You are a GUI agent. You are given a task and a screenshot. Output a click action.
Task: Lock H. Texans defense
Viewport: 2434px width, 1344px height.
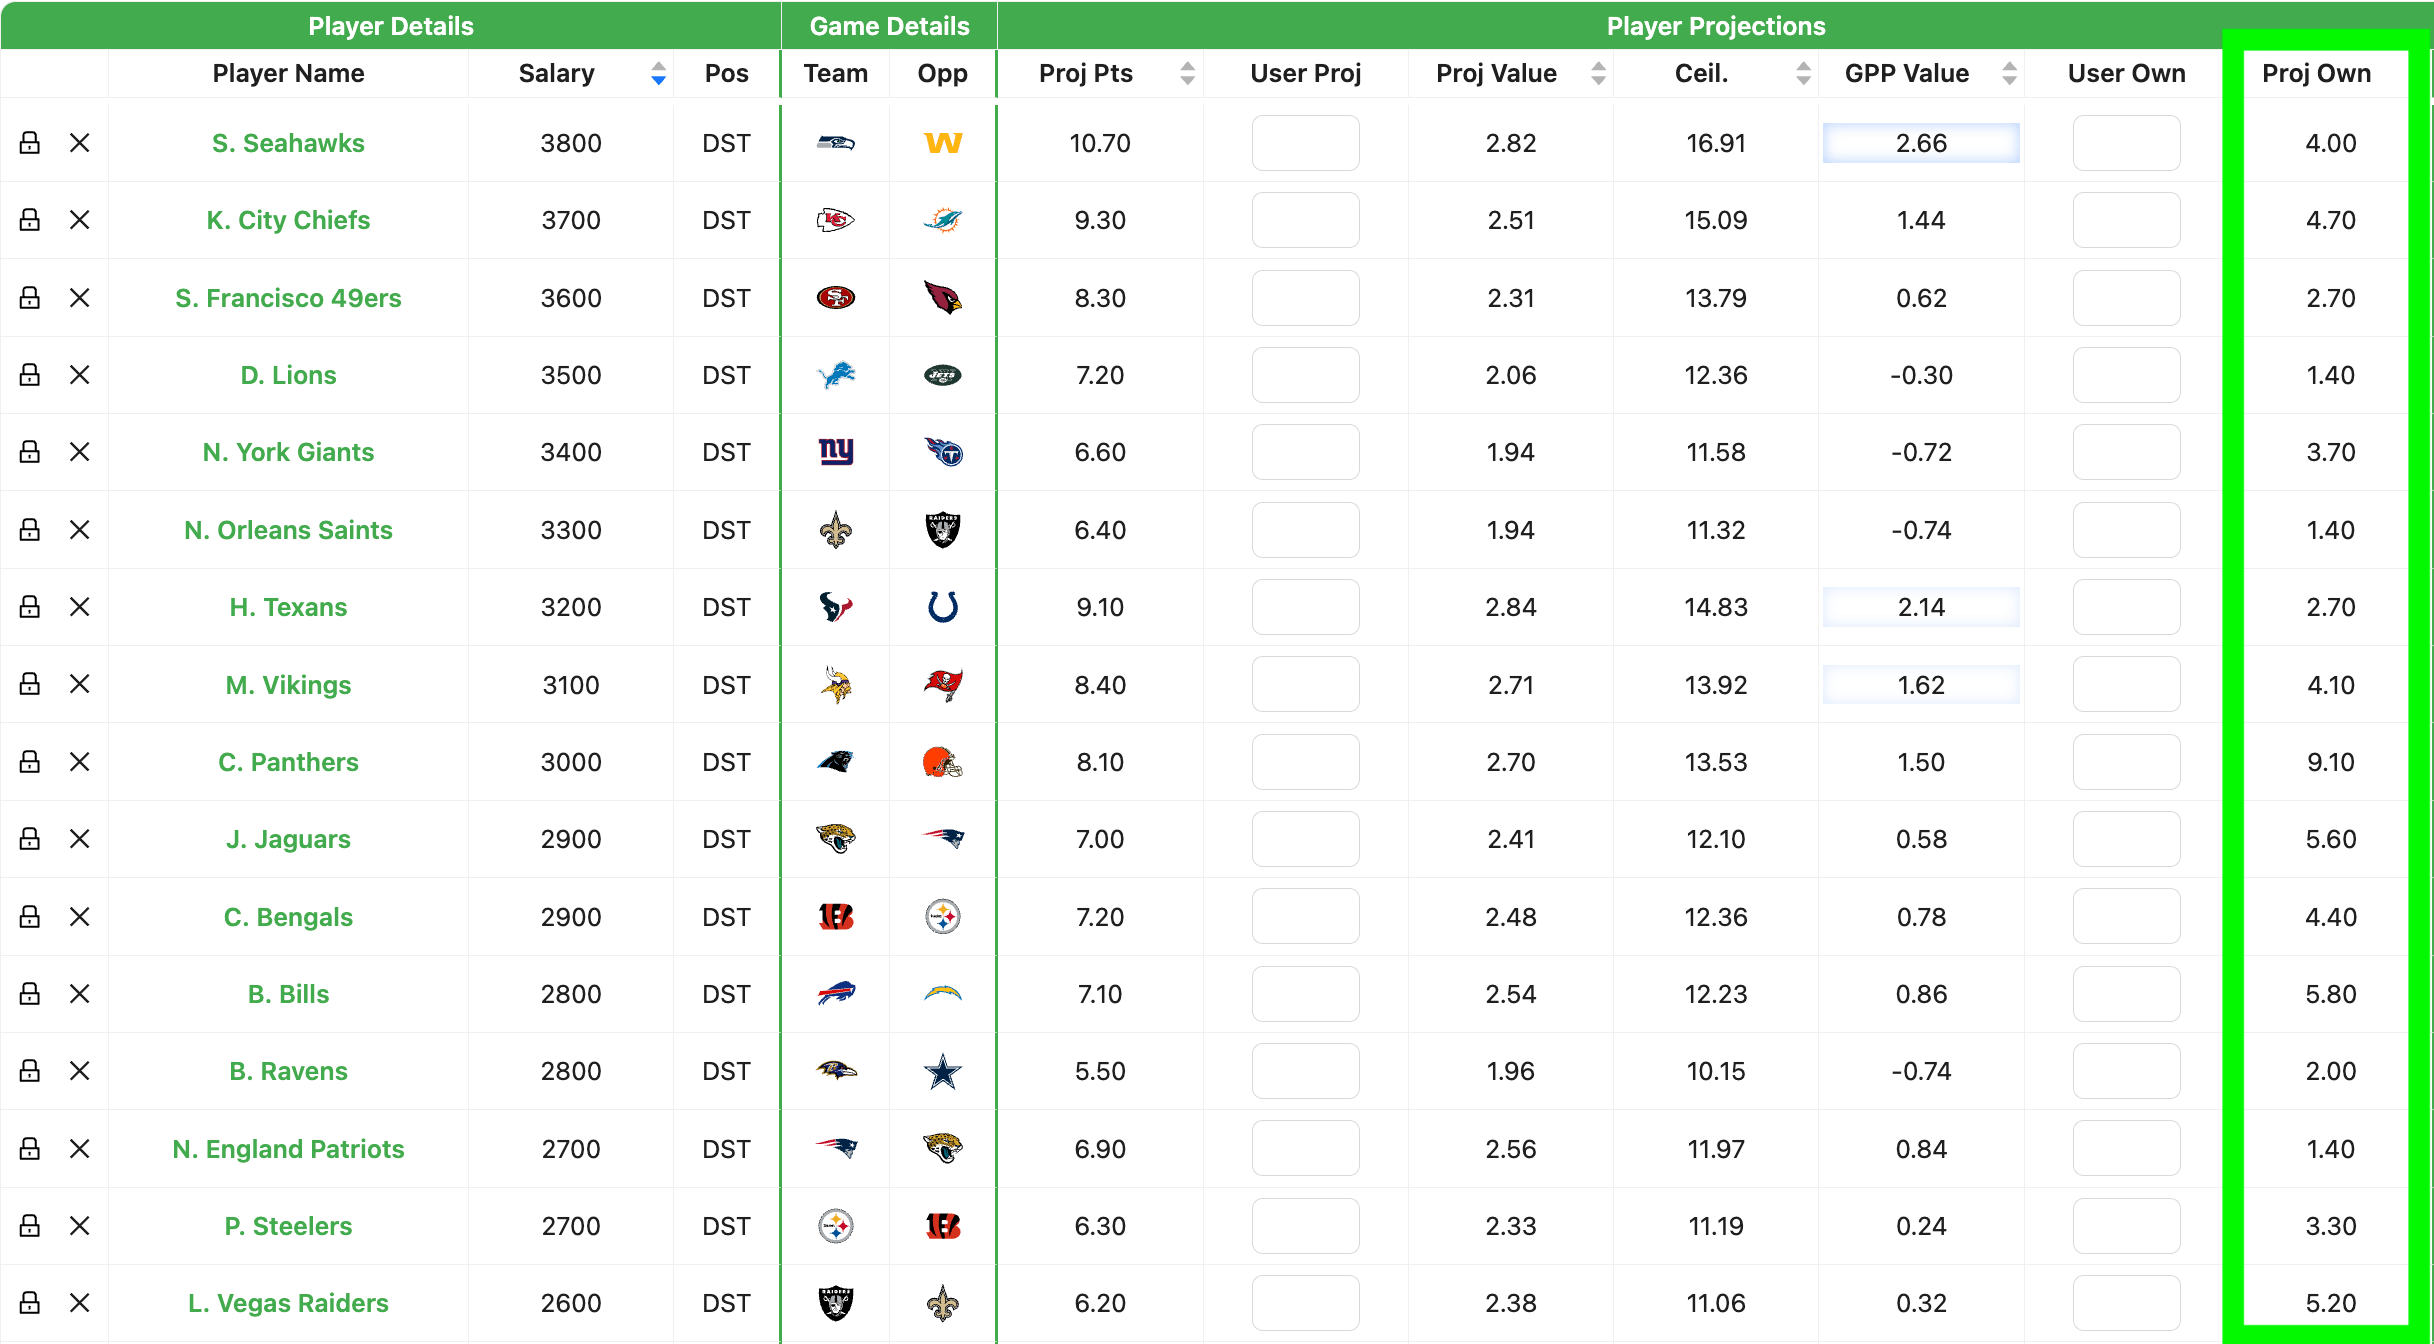point(30,607)
